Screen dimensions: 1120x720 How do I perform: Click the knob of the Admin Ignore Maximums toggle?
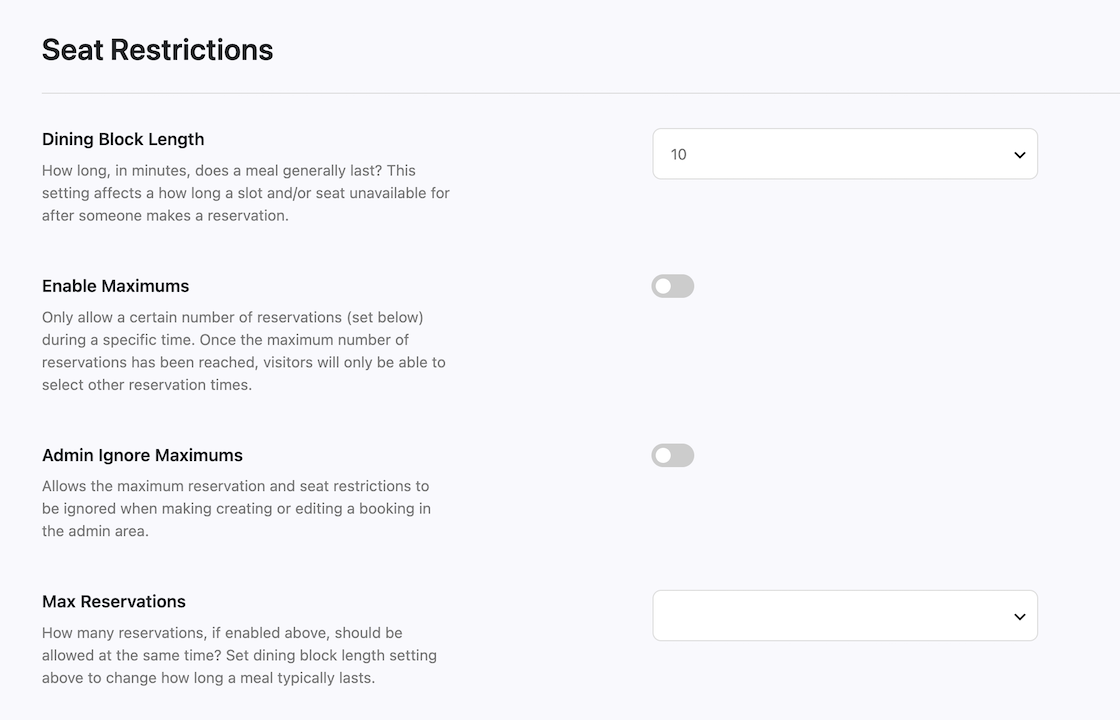(664, 456)
